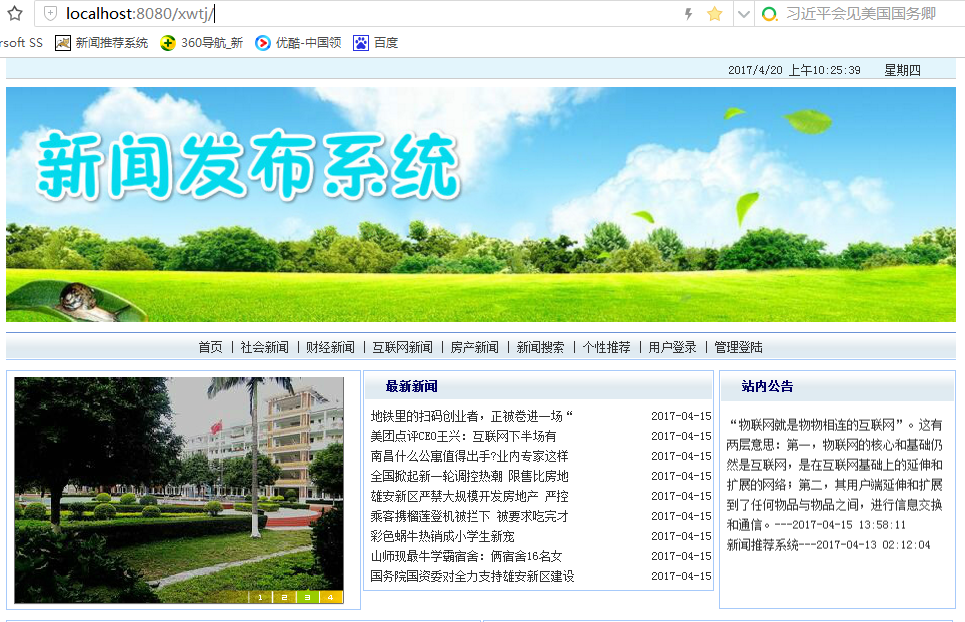The image size is (965, 622).
Task: Open news 彩色蜗牛热销成小学生新宠
Action: click(x=442, y=536)
